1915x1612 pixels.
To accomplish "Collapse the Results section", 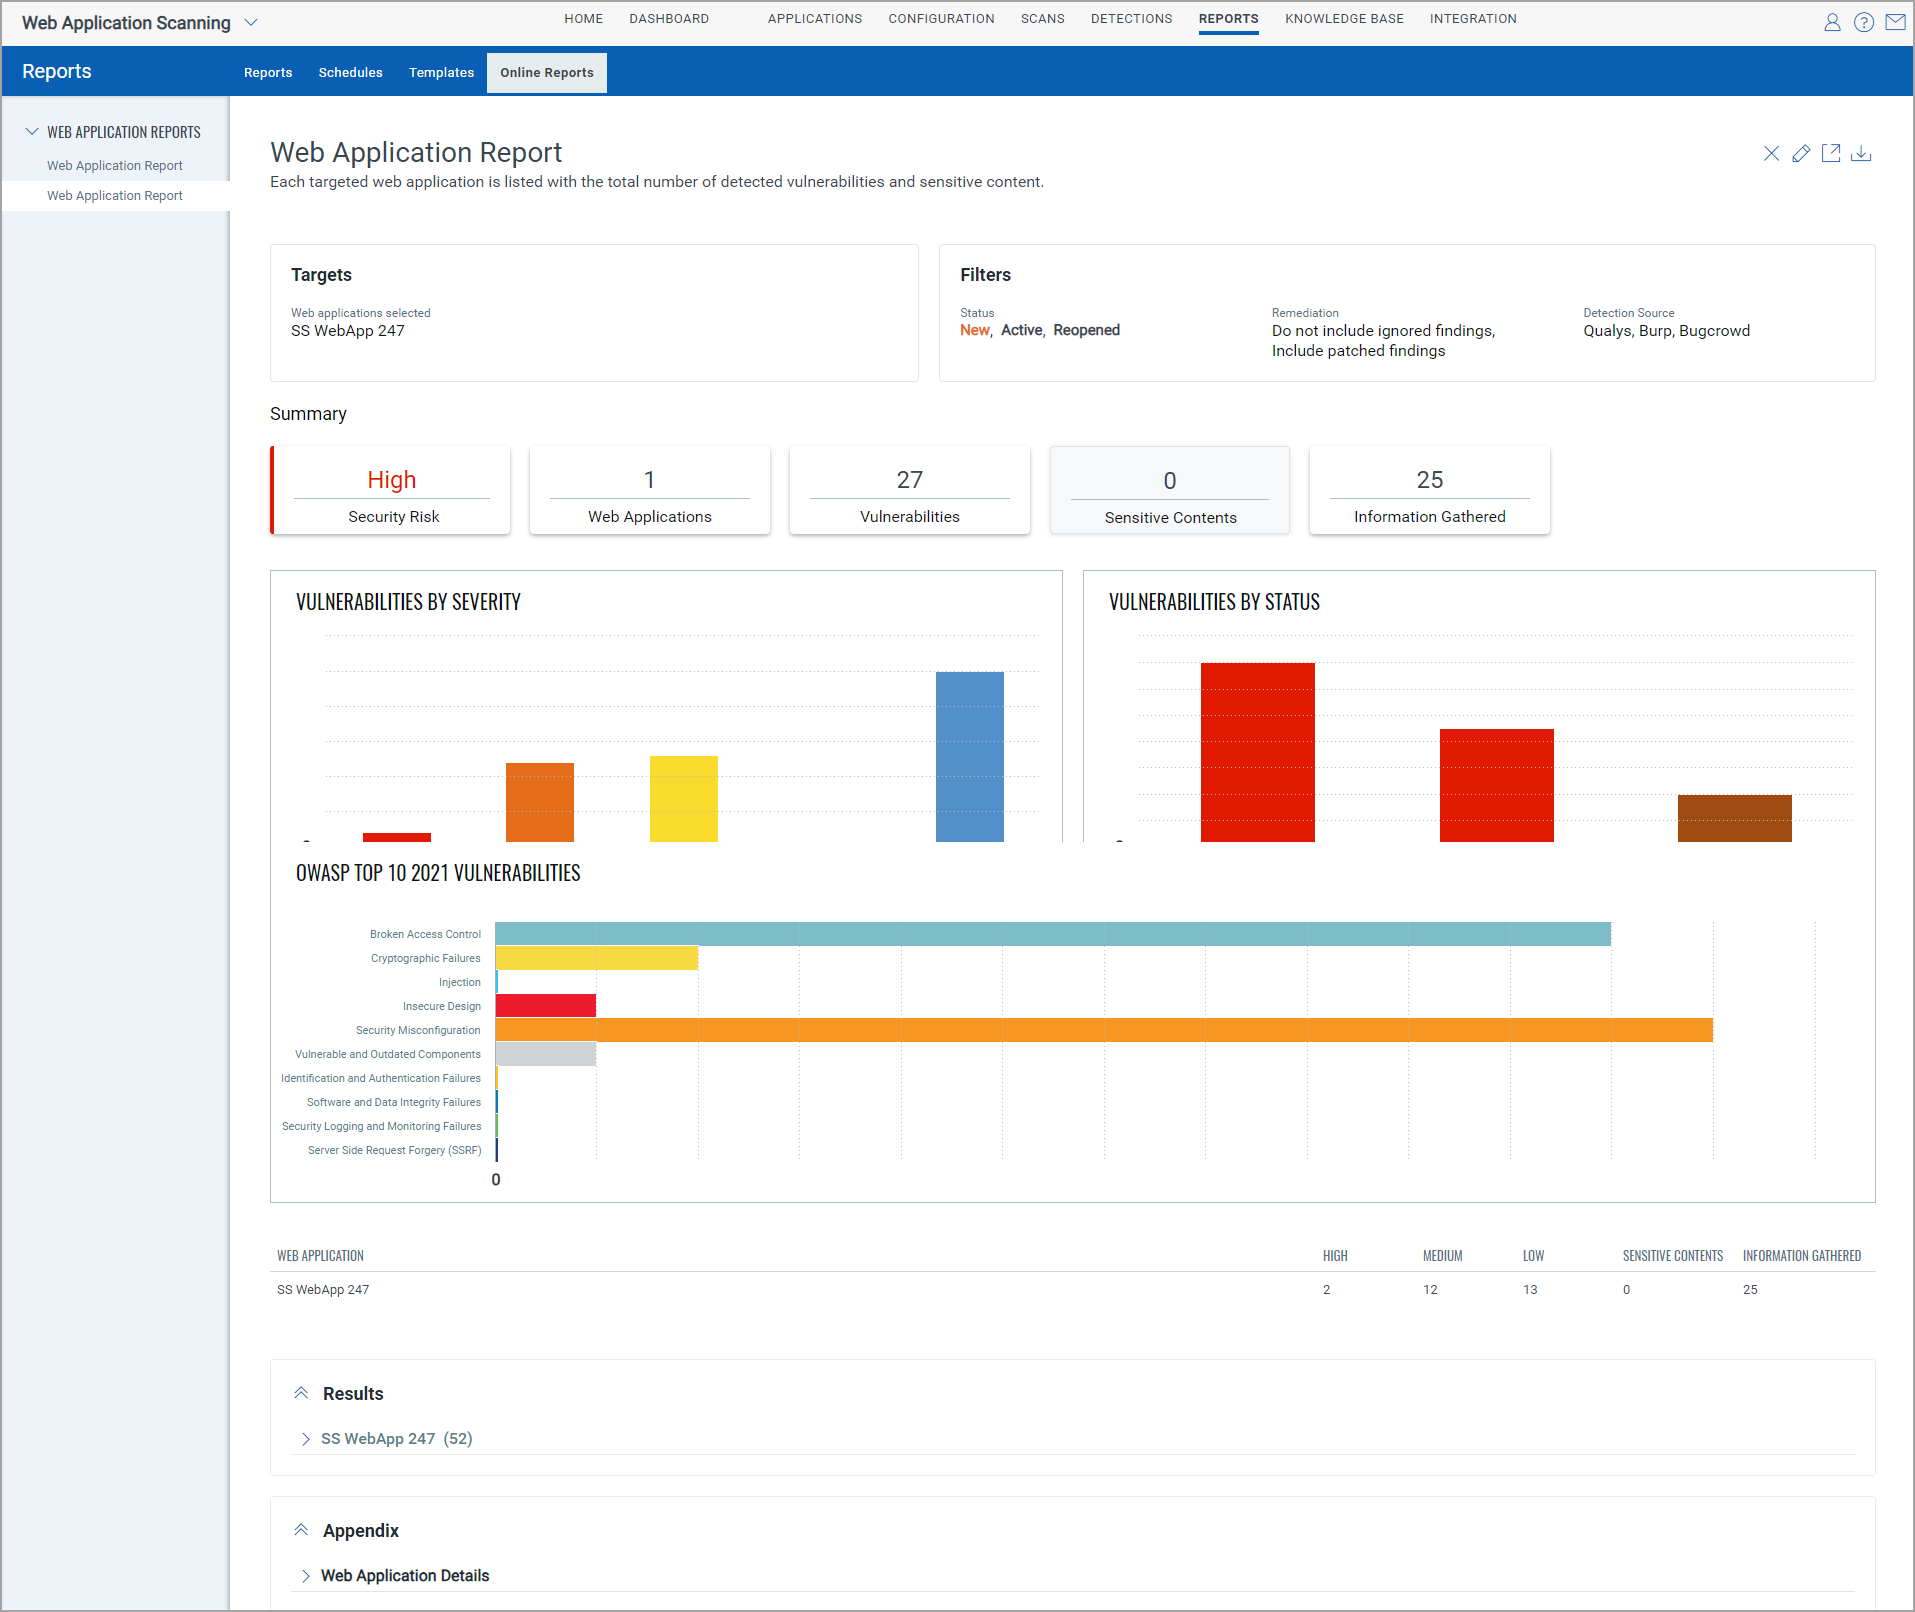I will [x=302, y=1392].
